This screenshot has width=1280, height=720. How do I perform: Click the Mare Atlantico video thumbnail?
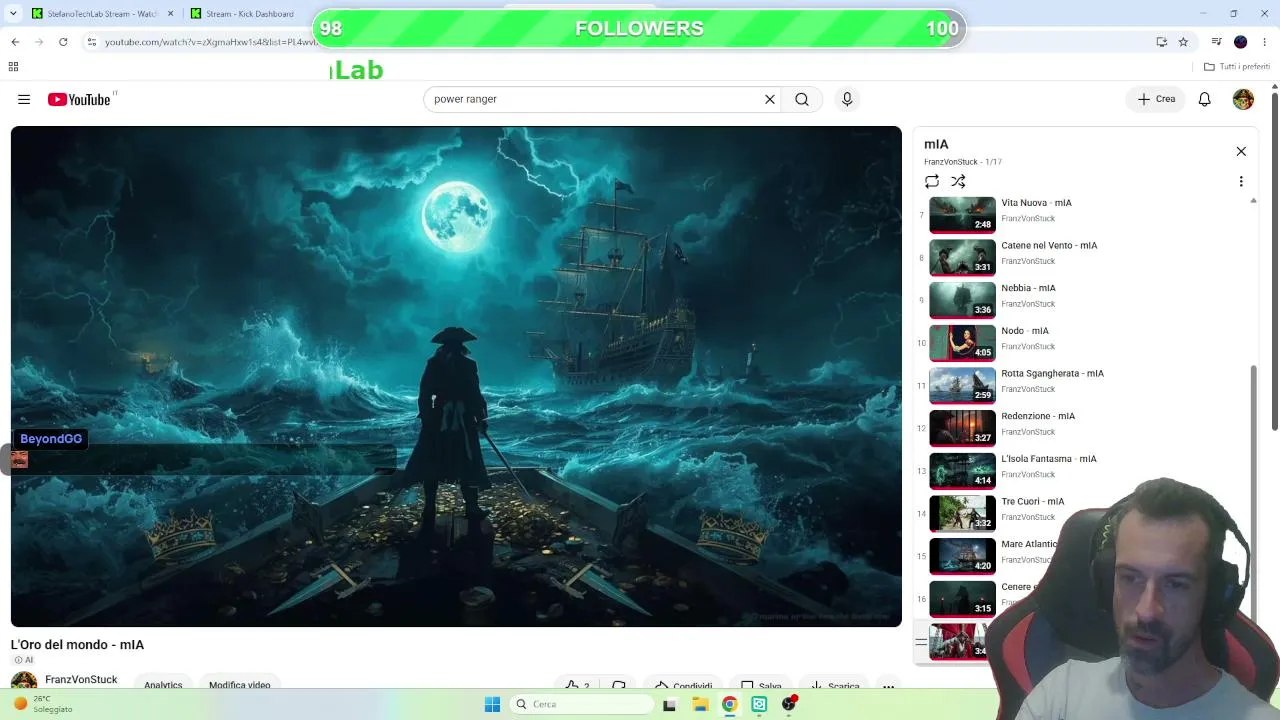962,556
